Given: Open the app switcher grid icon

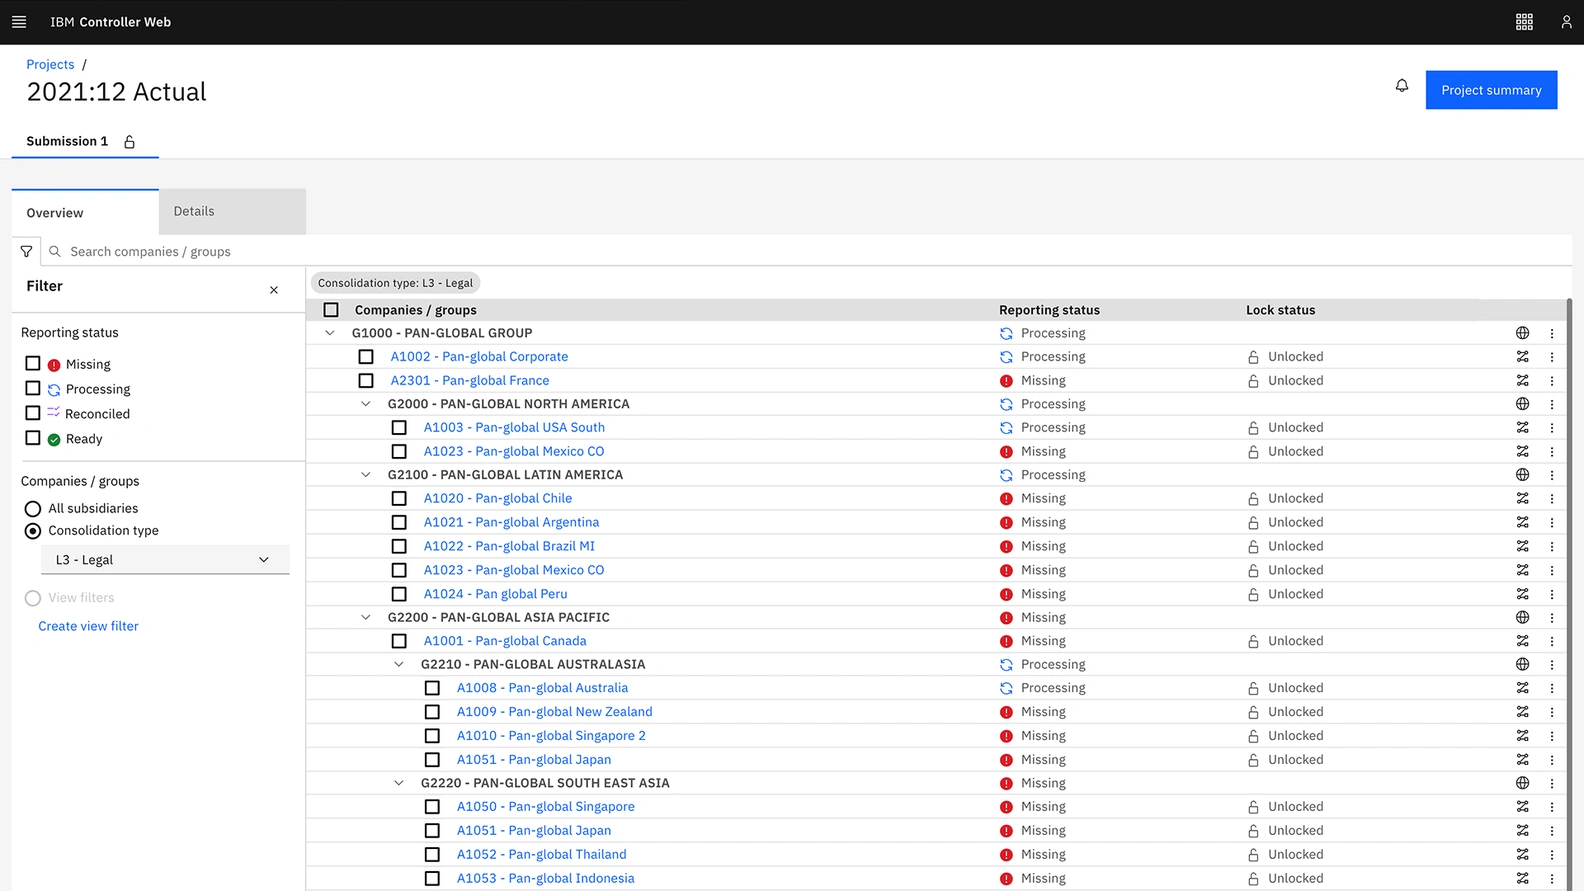Looking at the screenshot, I should tap(1524, 22).
